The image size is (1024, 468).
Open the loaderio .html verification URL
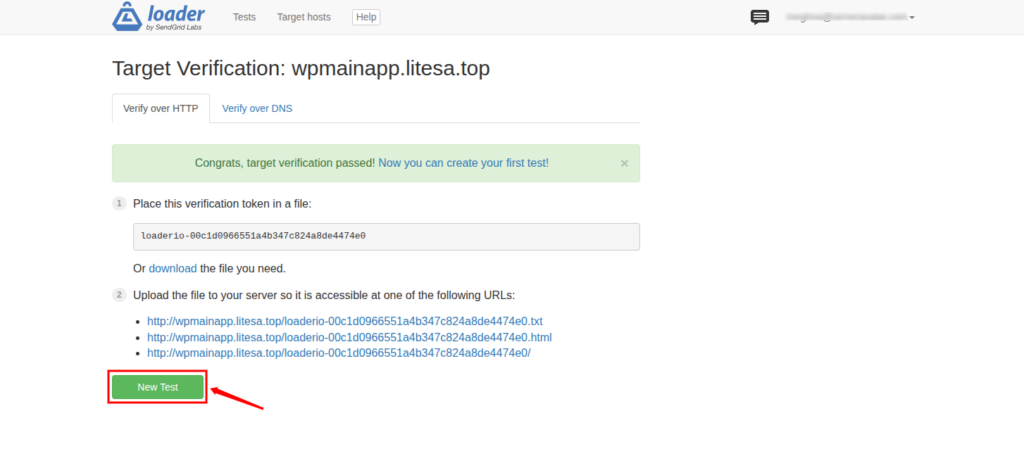click(x=349, y=337)
